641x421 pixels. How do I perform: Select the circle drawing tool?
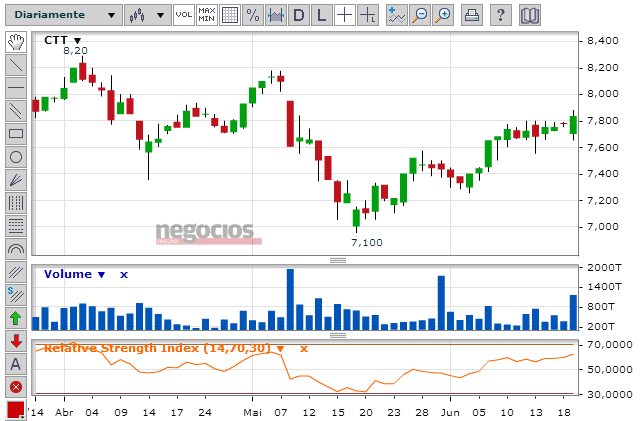16,157
